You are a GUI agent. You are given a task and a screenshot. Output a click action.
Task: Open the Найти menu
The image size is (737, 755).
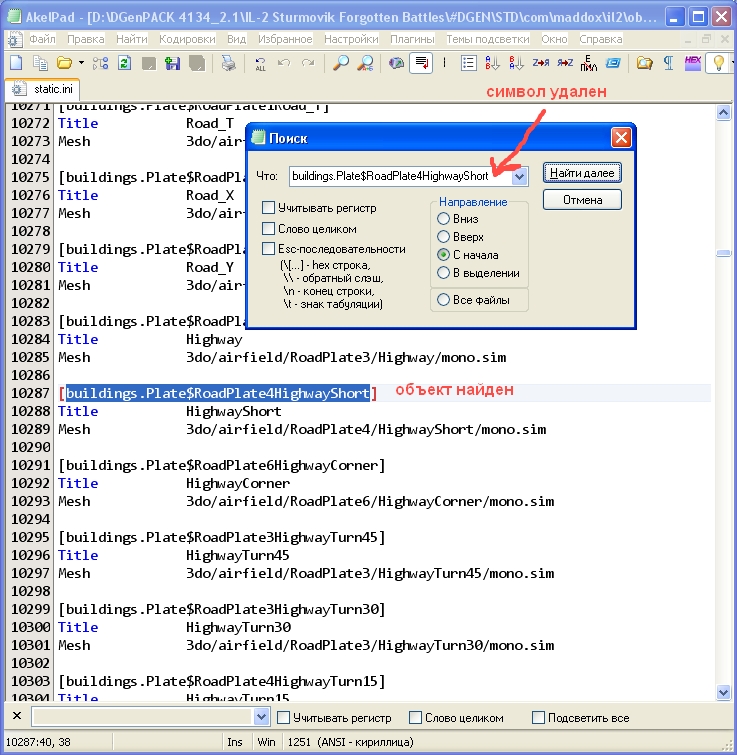131,39
